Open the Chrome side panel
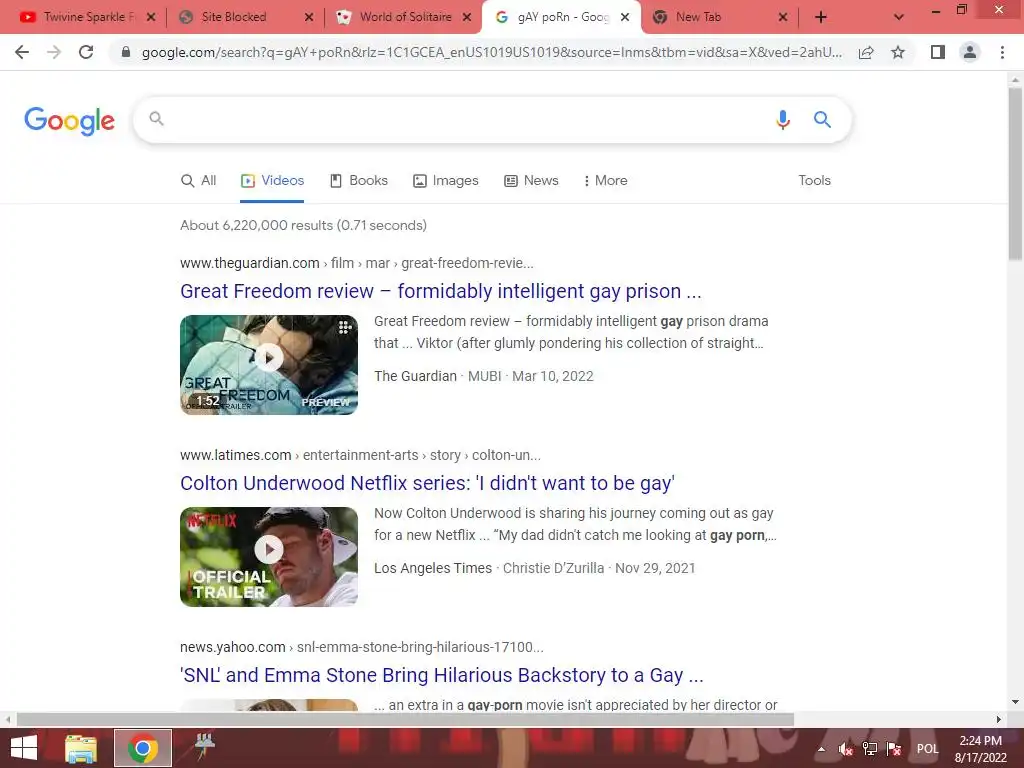 tap(938, 52)
